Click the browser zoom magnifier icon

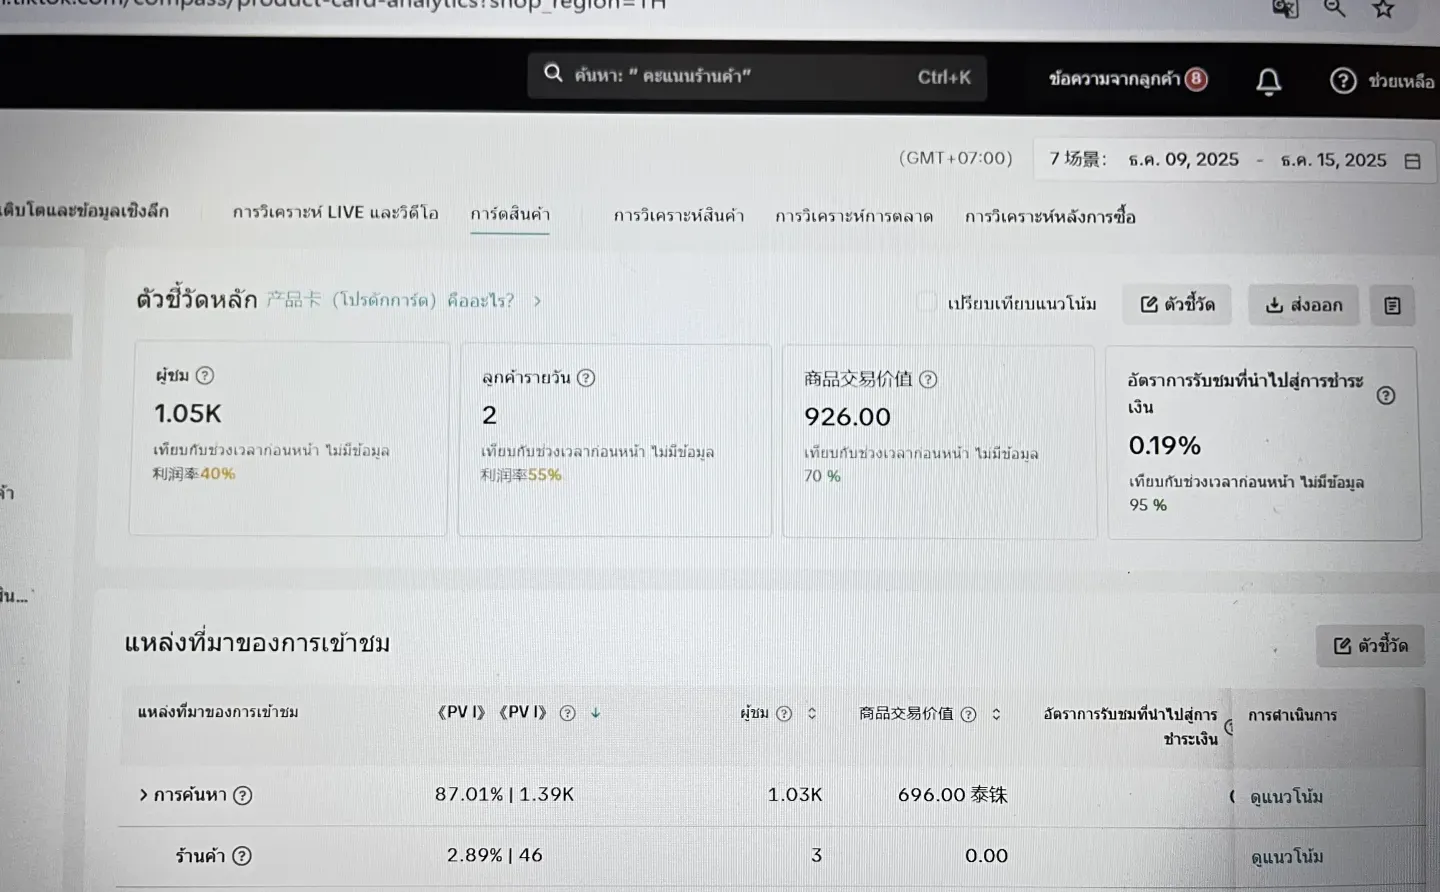coord(1334,8)
